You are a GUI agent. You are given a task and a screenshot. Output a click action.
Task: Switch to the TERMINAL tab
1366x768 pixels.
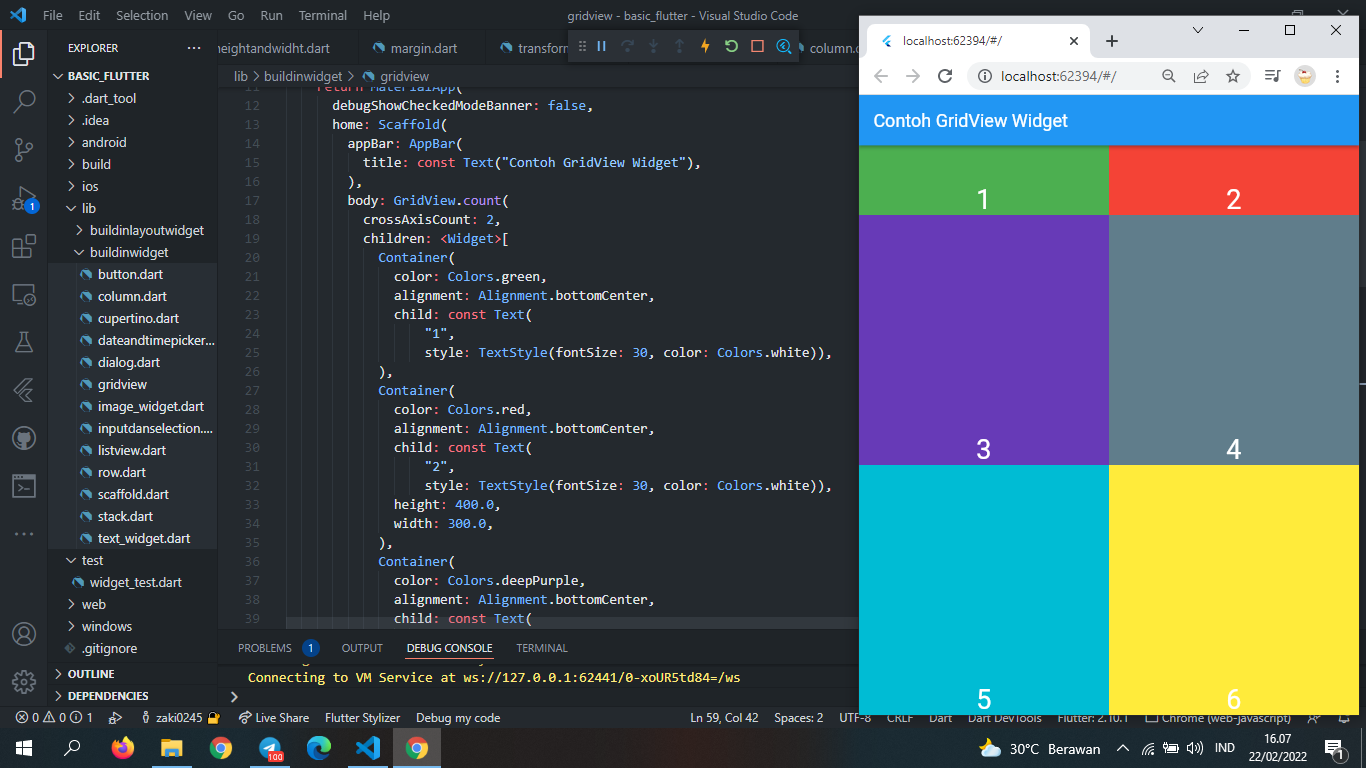click(541, 648)
